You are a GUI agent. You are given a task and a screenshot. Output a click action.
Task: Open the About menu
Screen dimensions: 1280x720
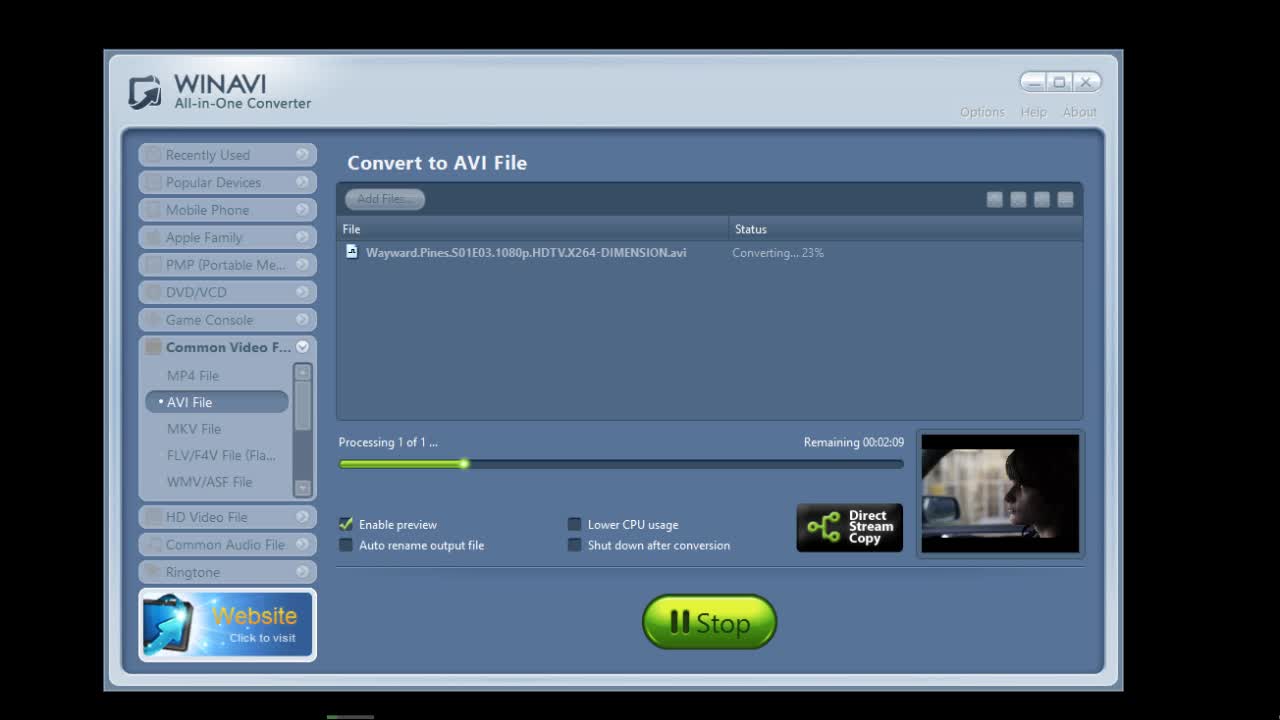(1079, 112)
